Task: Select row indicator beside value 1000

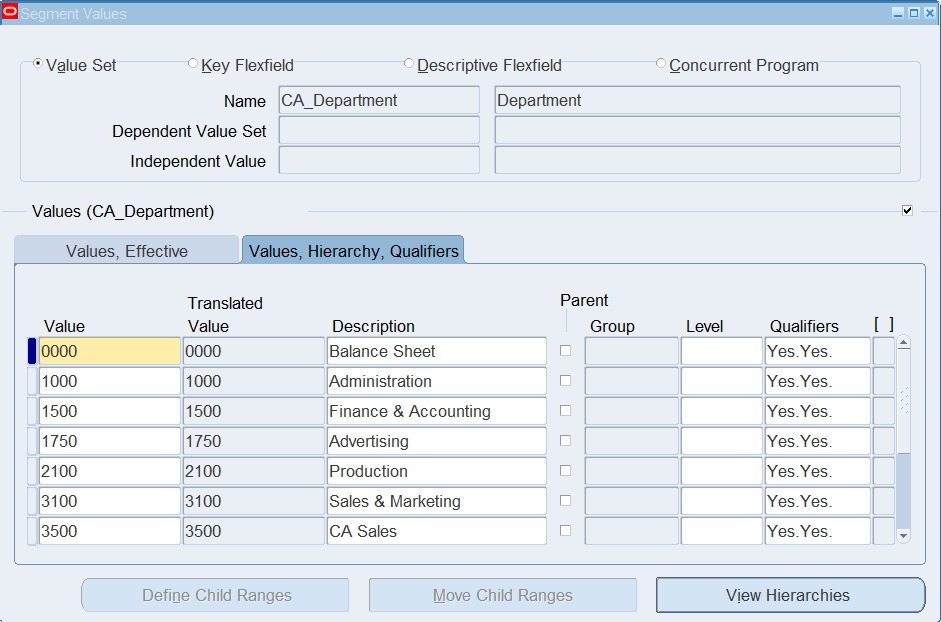Action: pos(32,381)
